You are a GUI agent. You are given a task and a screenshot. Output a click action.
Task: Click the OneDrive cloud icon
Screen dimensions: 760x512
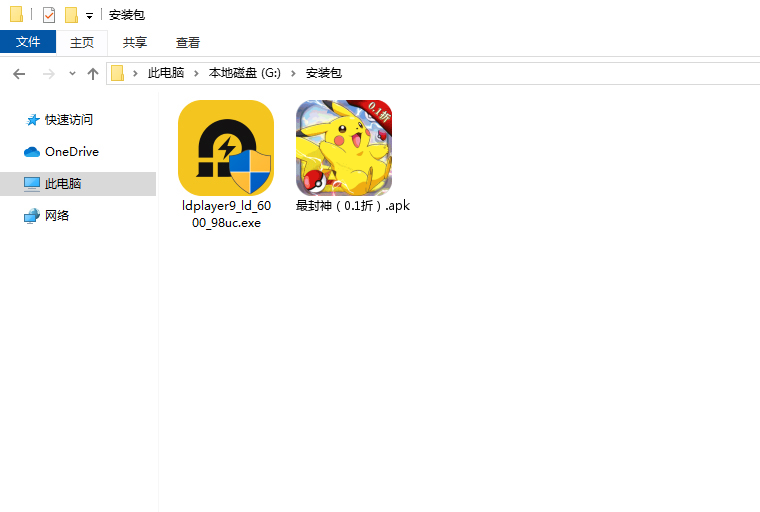click(x=32, y=152)
